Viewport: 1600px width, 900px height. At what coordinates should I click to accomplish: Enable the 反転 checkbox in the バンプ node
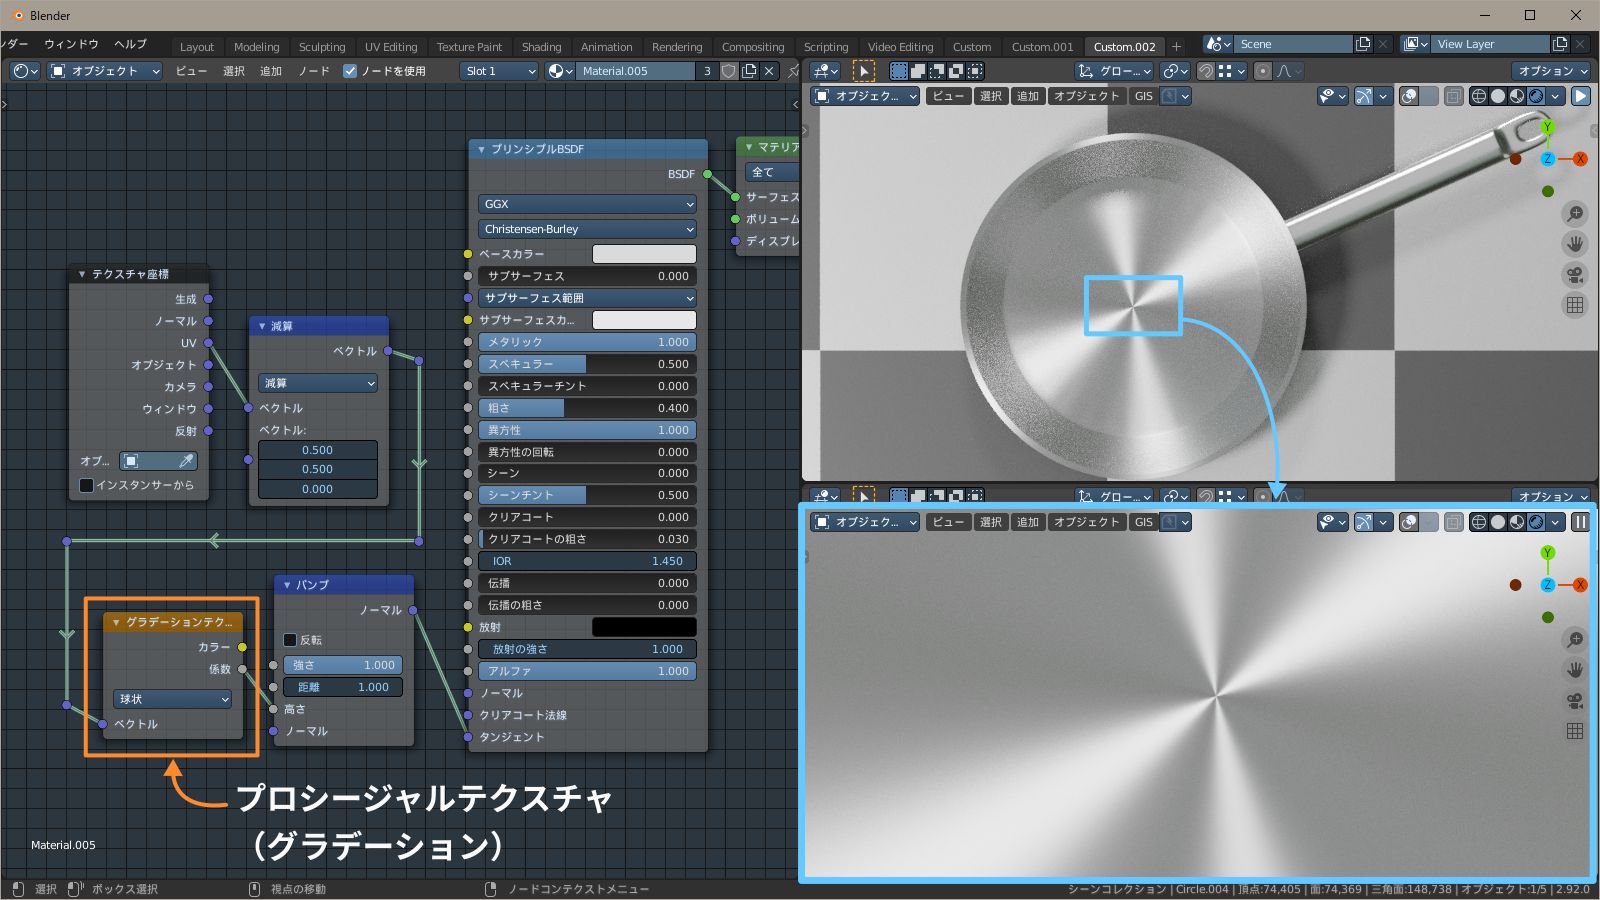[291, 640]
